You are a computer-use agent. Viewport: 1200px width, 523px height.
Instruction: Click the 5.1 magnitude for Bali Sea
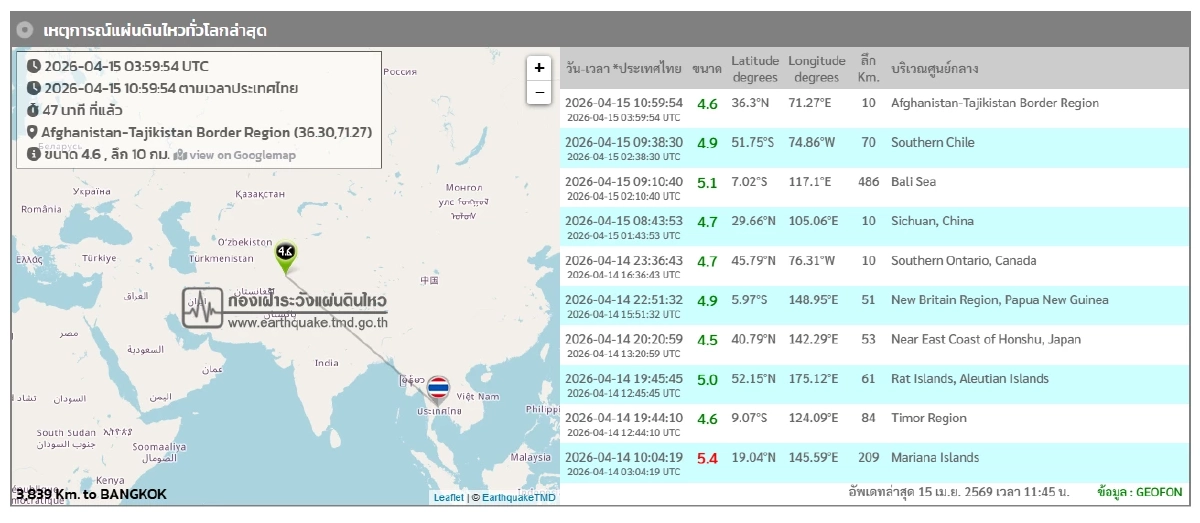[707, 183]
